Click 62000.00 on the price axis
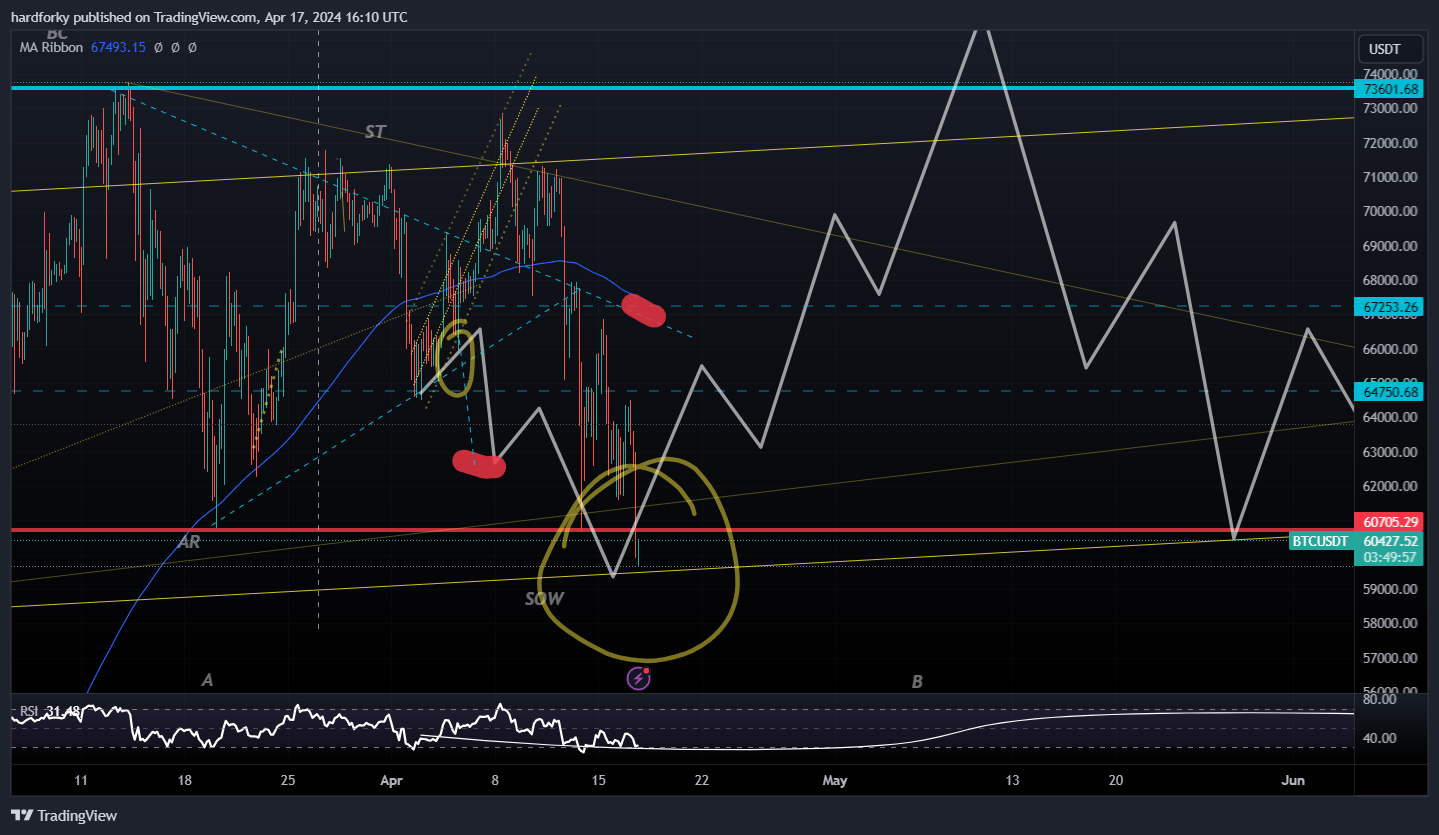The image size is (1439, 835). (1389, 486)
